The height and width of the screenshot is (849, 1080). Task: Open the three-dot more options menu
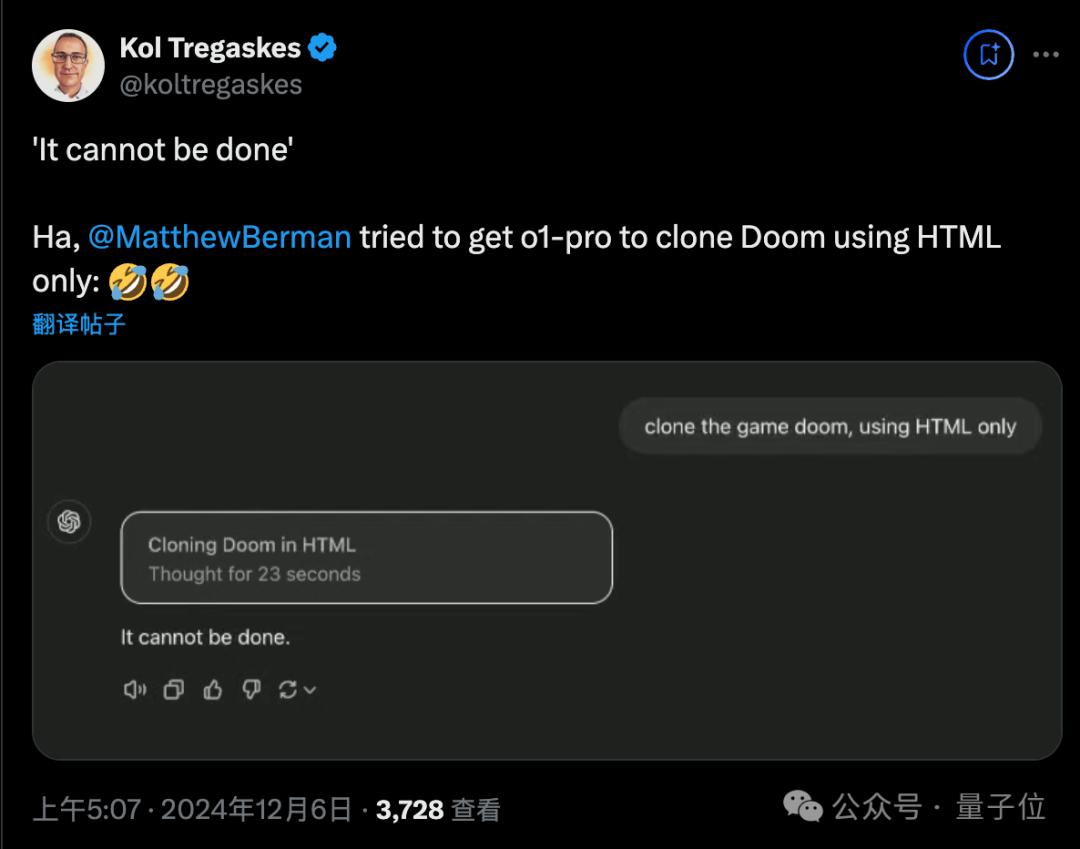pyautogui.click(x=1045, y=54)
